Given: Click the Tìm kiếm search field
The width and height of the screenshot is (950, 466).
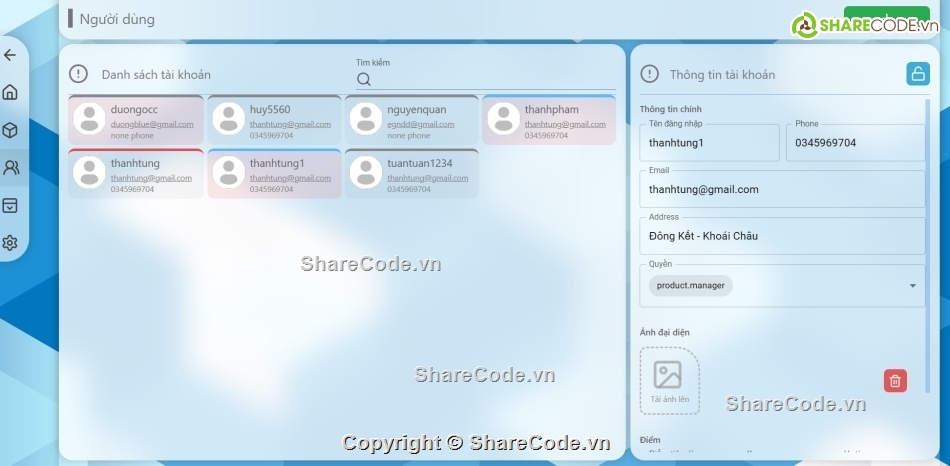Looking at the screenshot, I should (486, 79).
